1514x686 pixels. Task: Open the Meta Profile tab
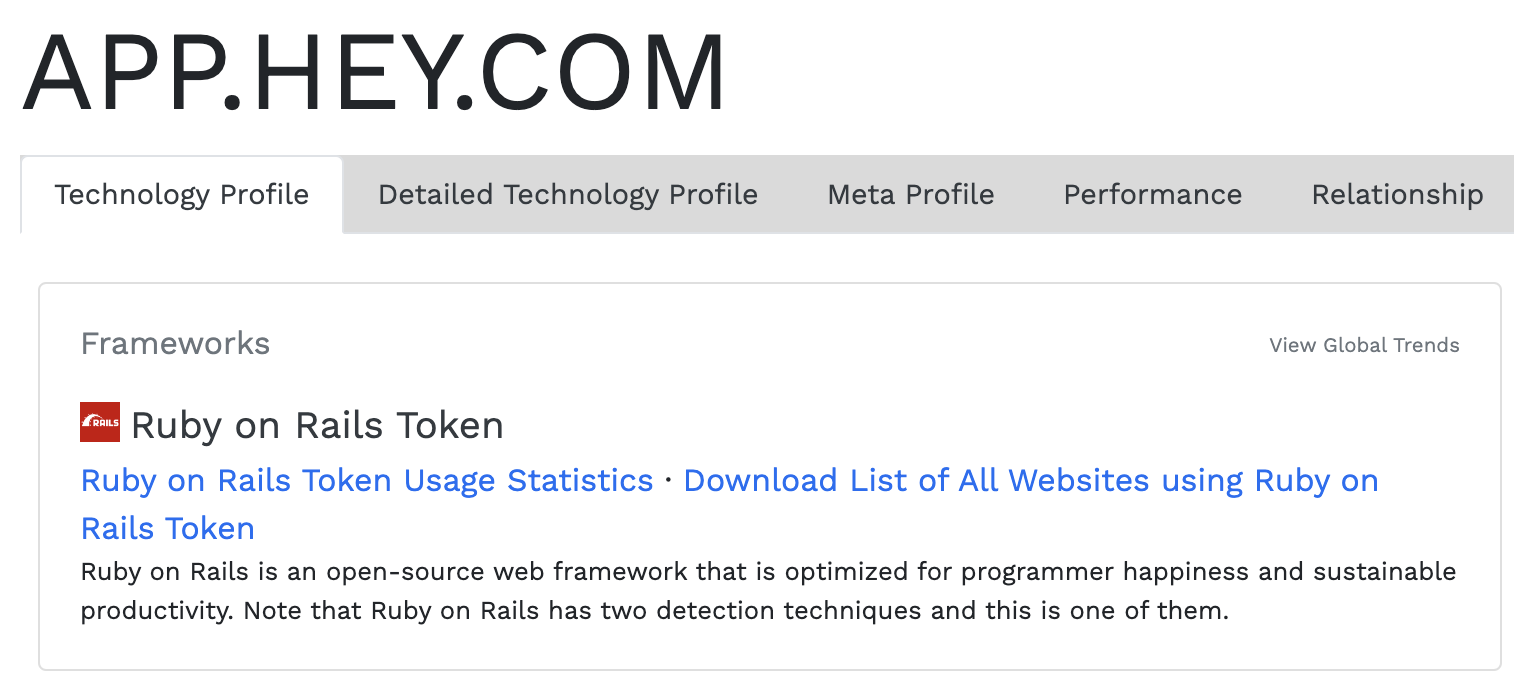[x=909, y=195]
